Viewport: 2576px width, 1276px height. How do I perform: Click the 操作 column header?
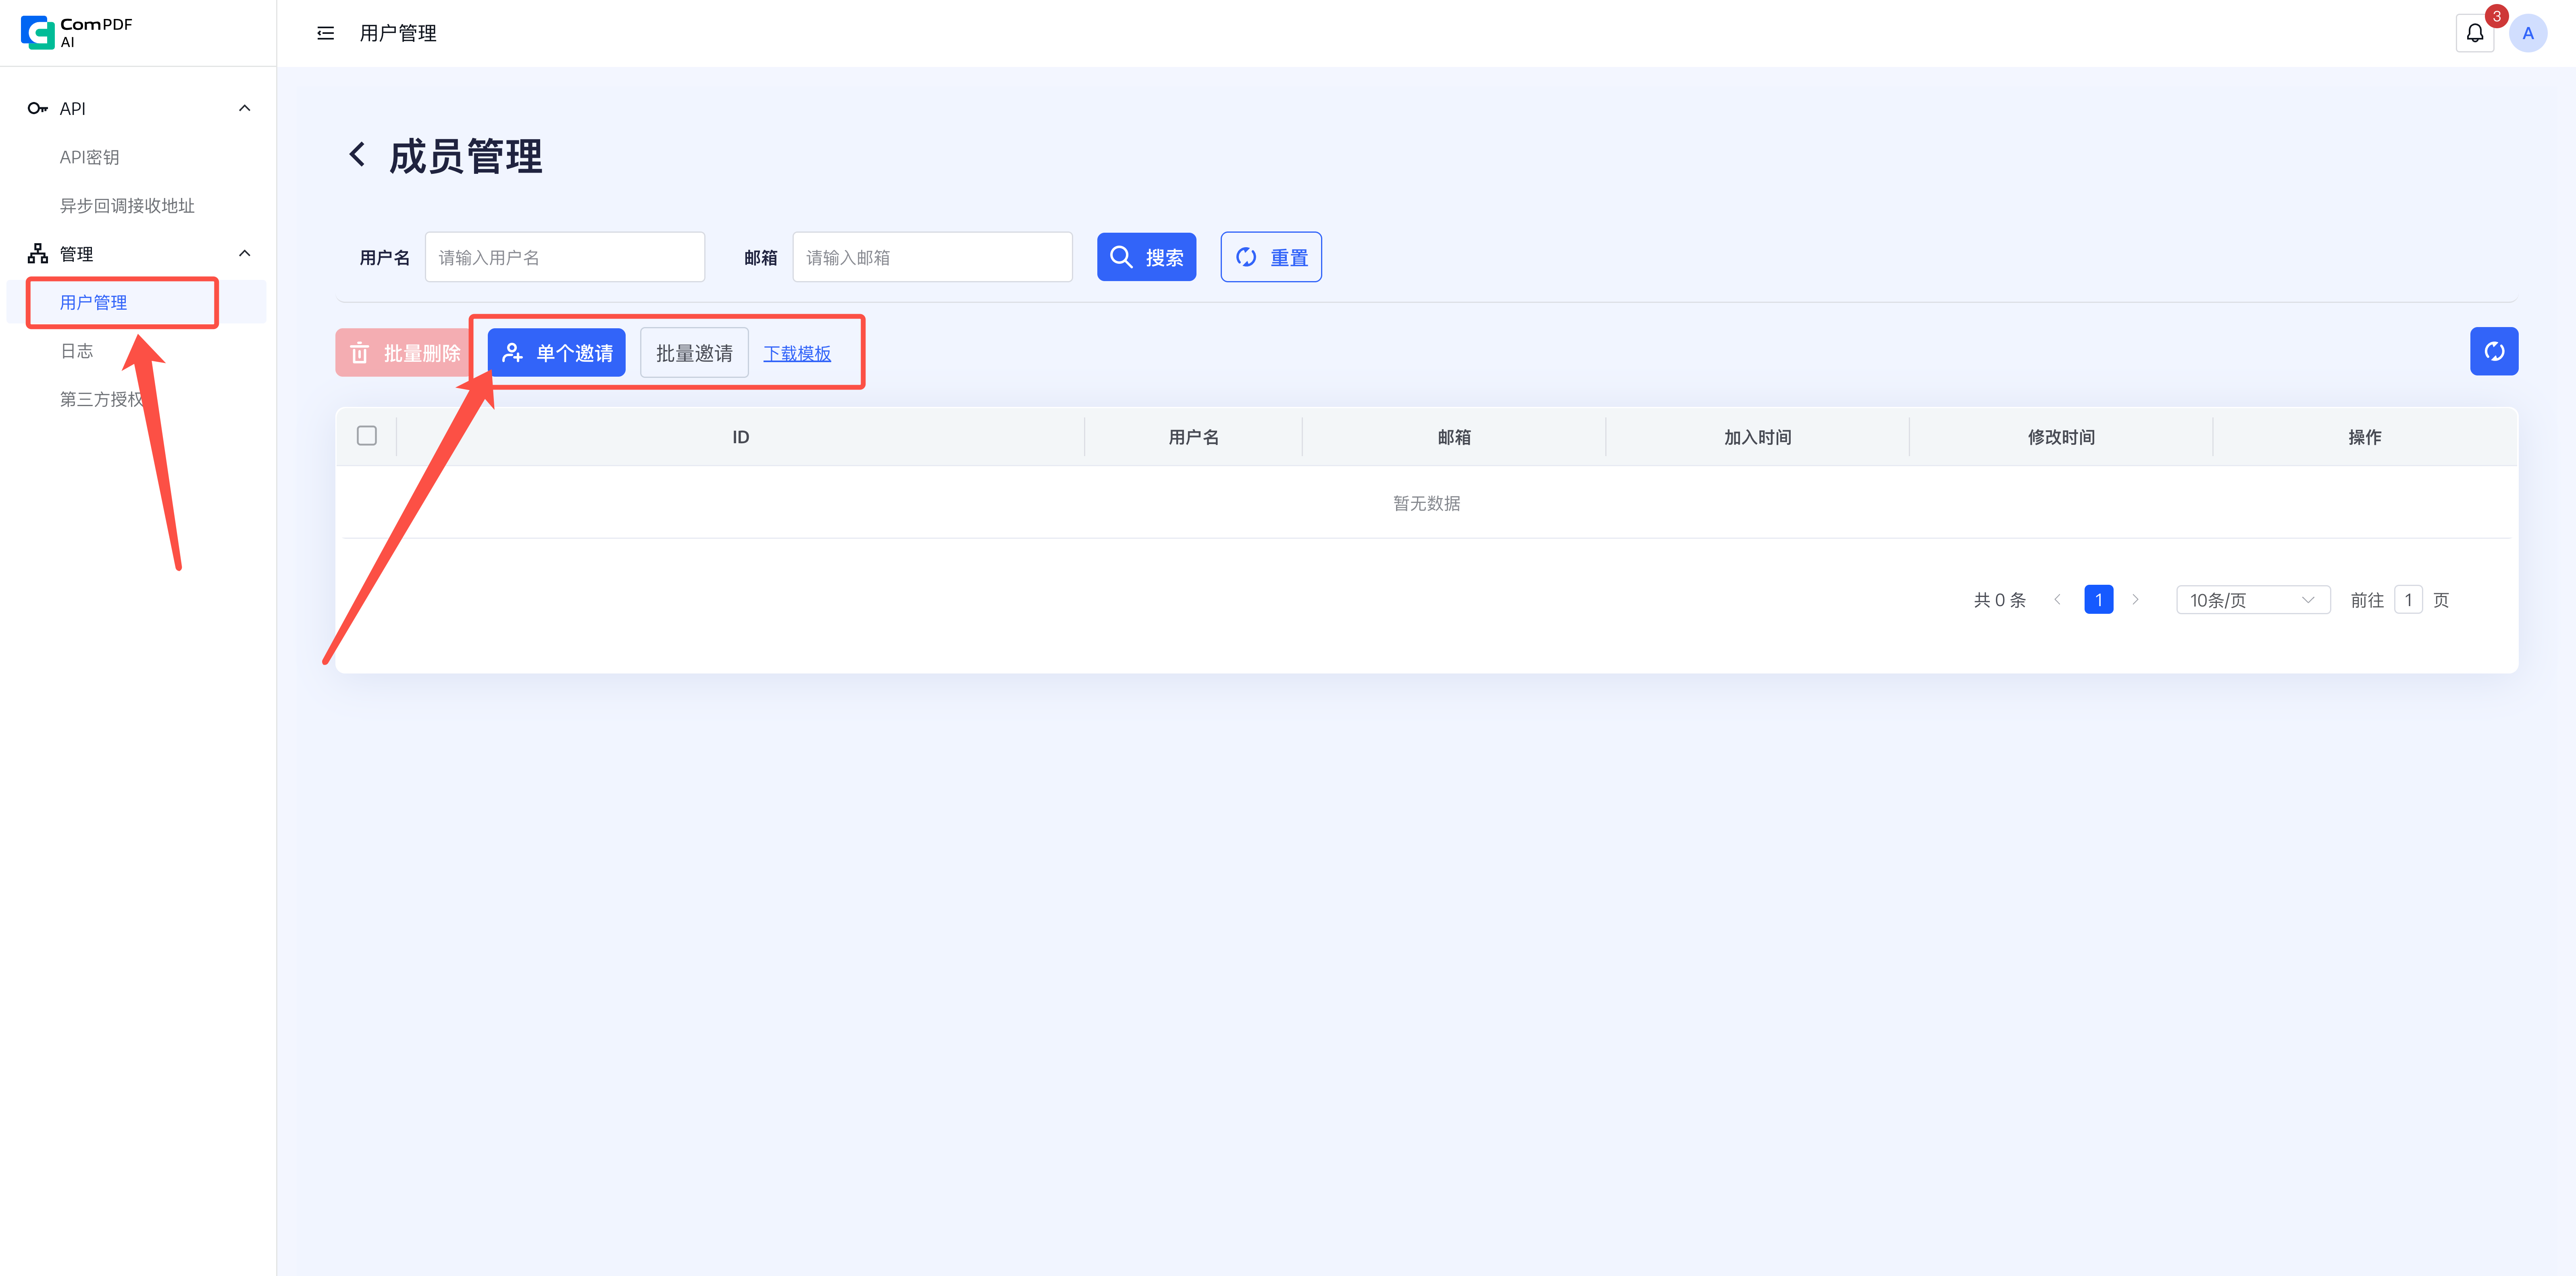(2365, 437)
